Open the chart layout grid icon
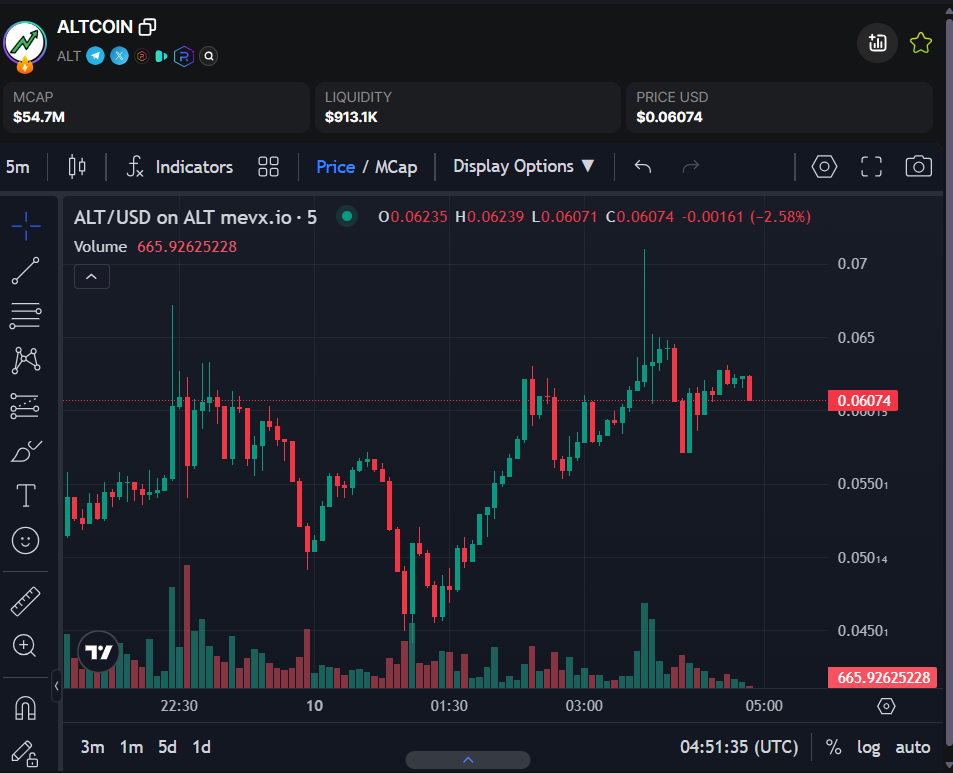Image resolution: width=953 pixels, height=773 pixels. pyautogui.click(x=268, y=167)
